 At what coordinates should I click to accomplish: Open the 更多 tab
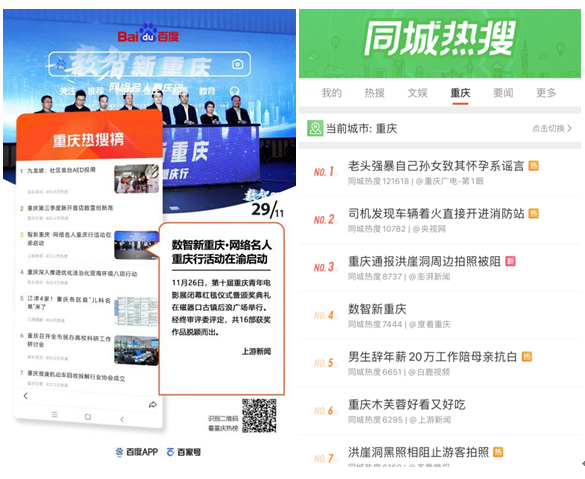tap(546, 93)
